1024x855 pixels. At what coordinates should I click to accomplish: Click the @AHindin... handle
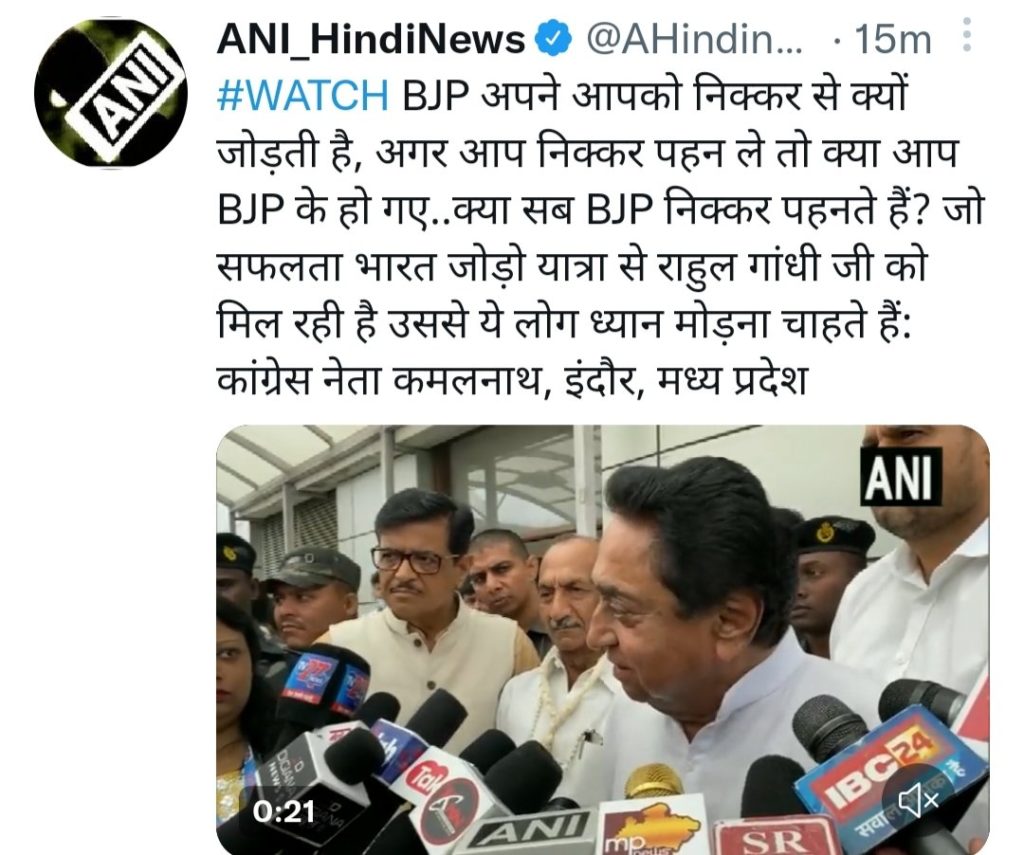click(x=695, y=40)
